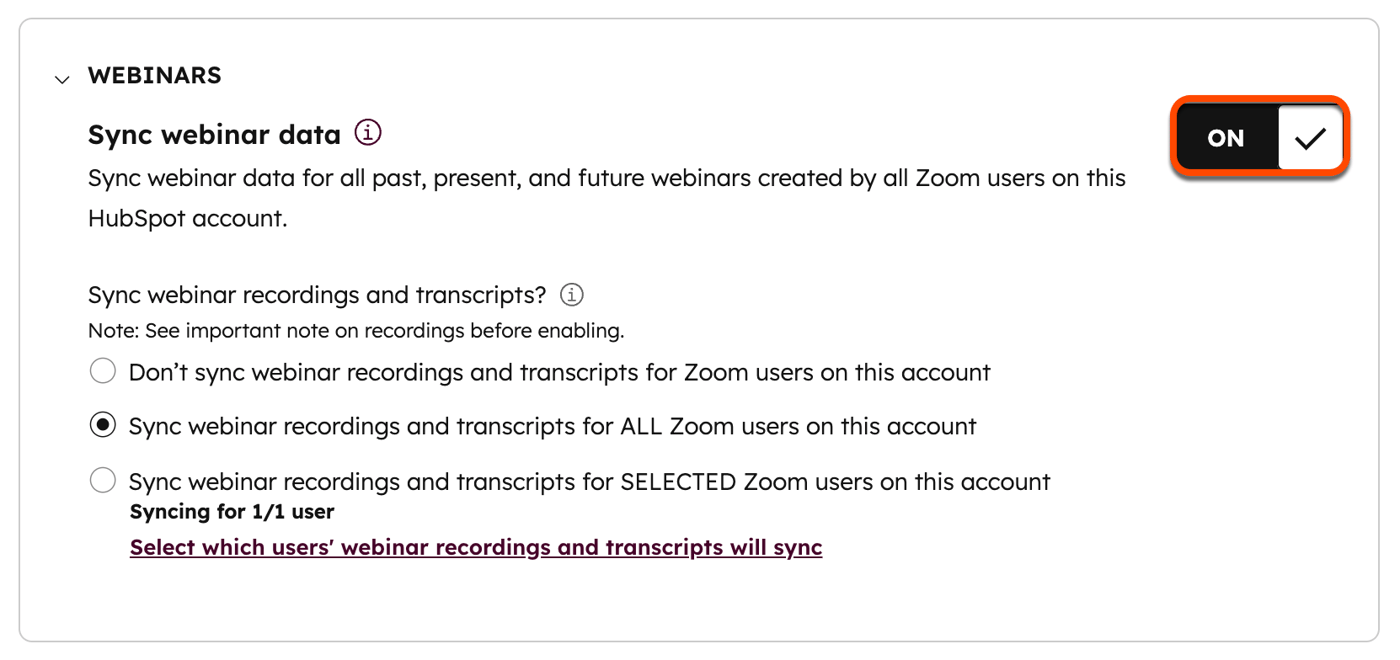Viewport: 1400px width, 660px height.
Task: Tap the info bubble for recordings and transcripts
Action: pos(570,294)
